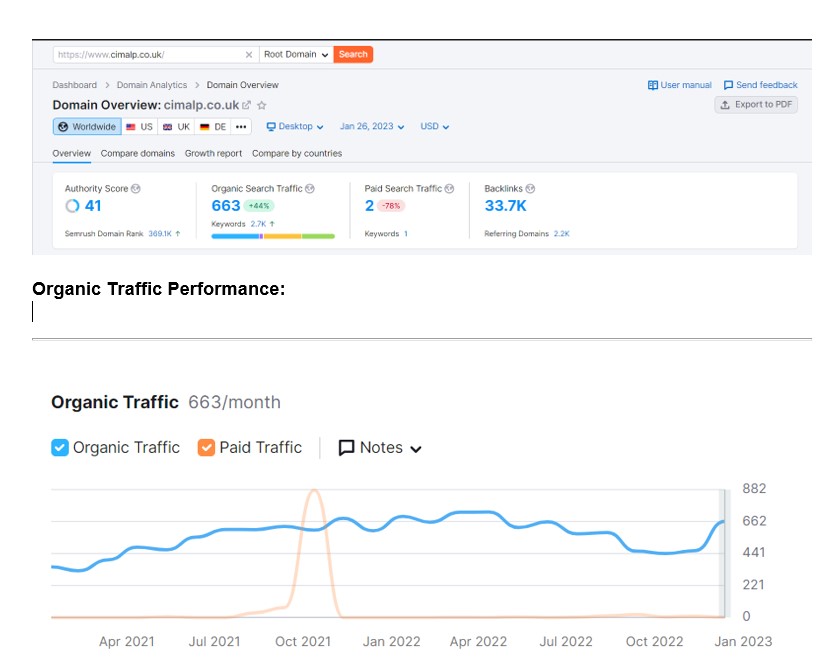Open the Root Domain dropdown
The height and width of the screenshot is (665, 838).
pyautogui.click(x=294, y=55)
